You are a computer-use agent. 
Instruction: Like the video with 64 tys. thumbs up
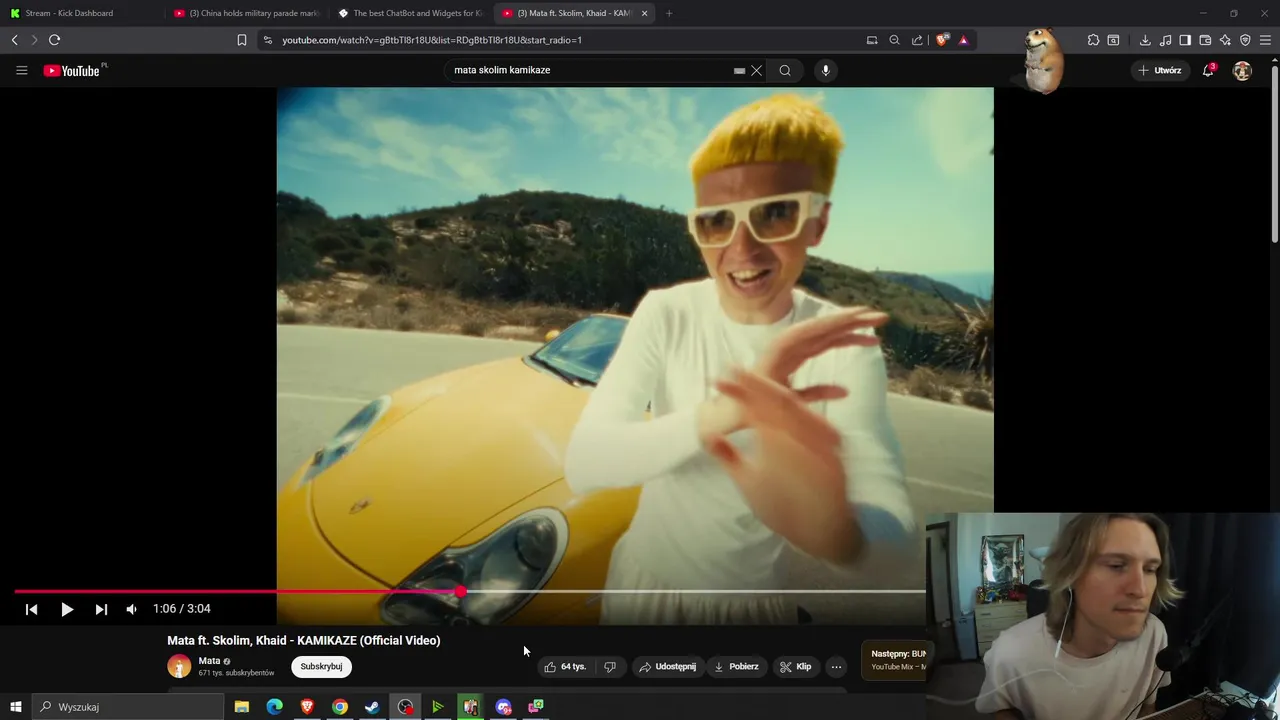click(x=565, y=667)
